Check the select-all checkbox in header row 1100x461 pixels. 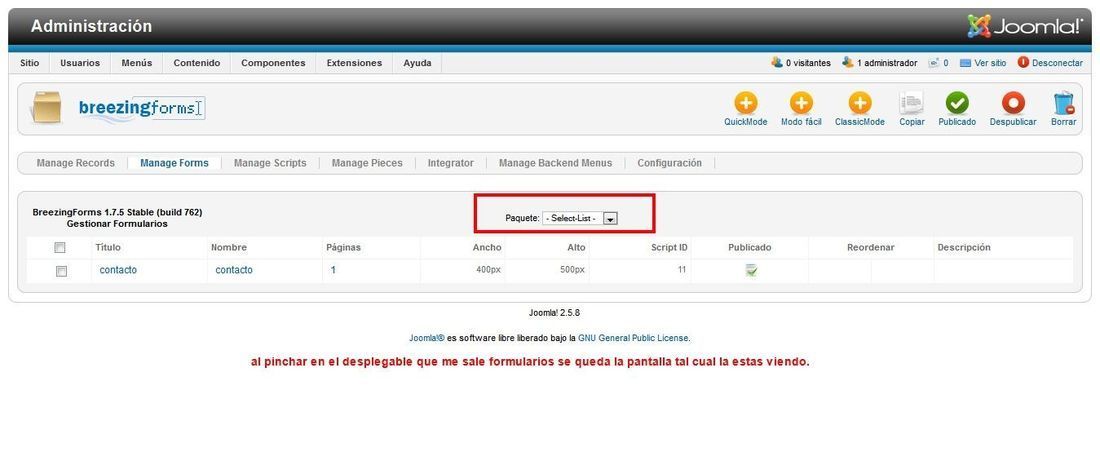point(60,248)
